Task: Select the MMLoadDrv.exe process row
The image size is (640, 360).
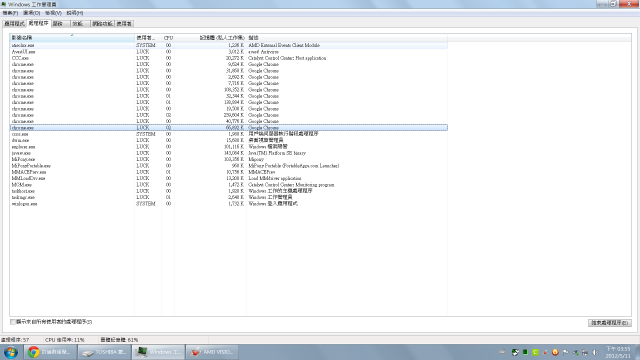Action: click(229, 178)
